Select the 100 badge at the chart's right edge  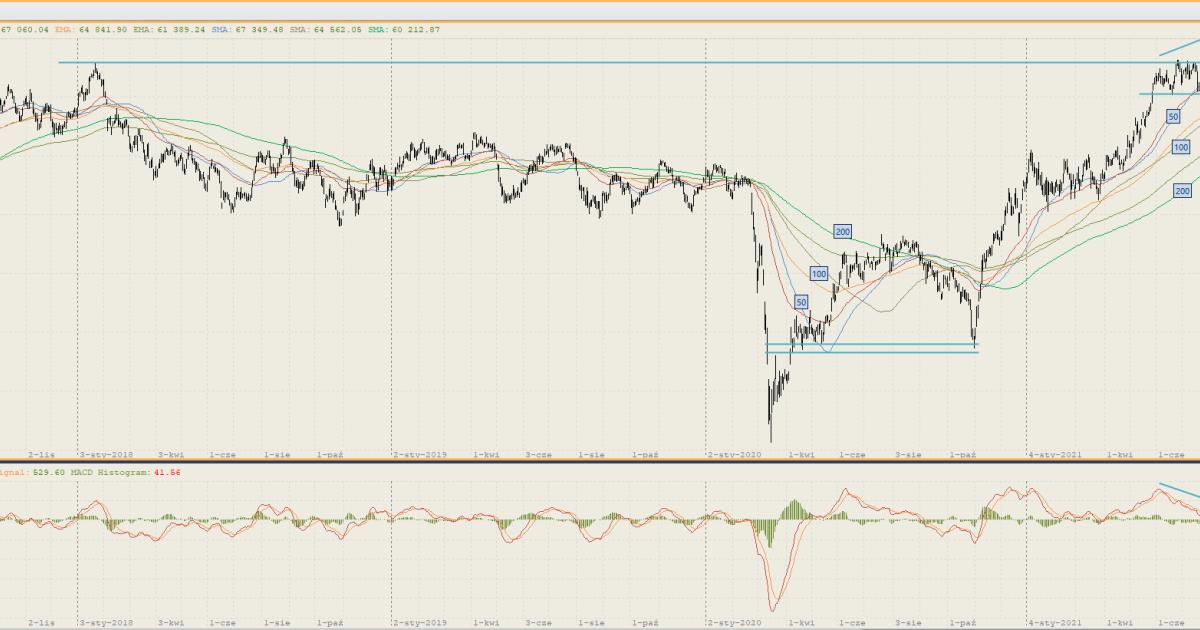[x=1181, y=147]
